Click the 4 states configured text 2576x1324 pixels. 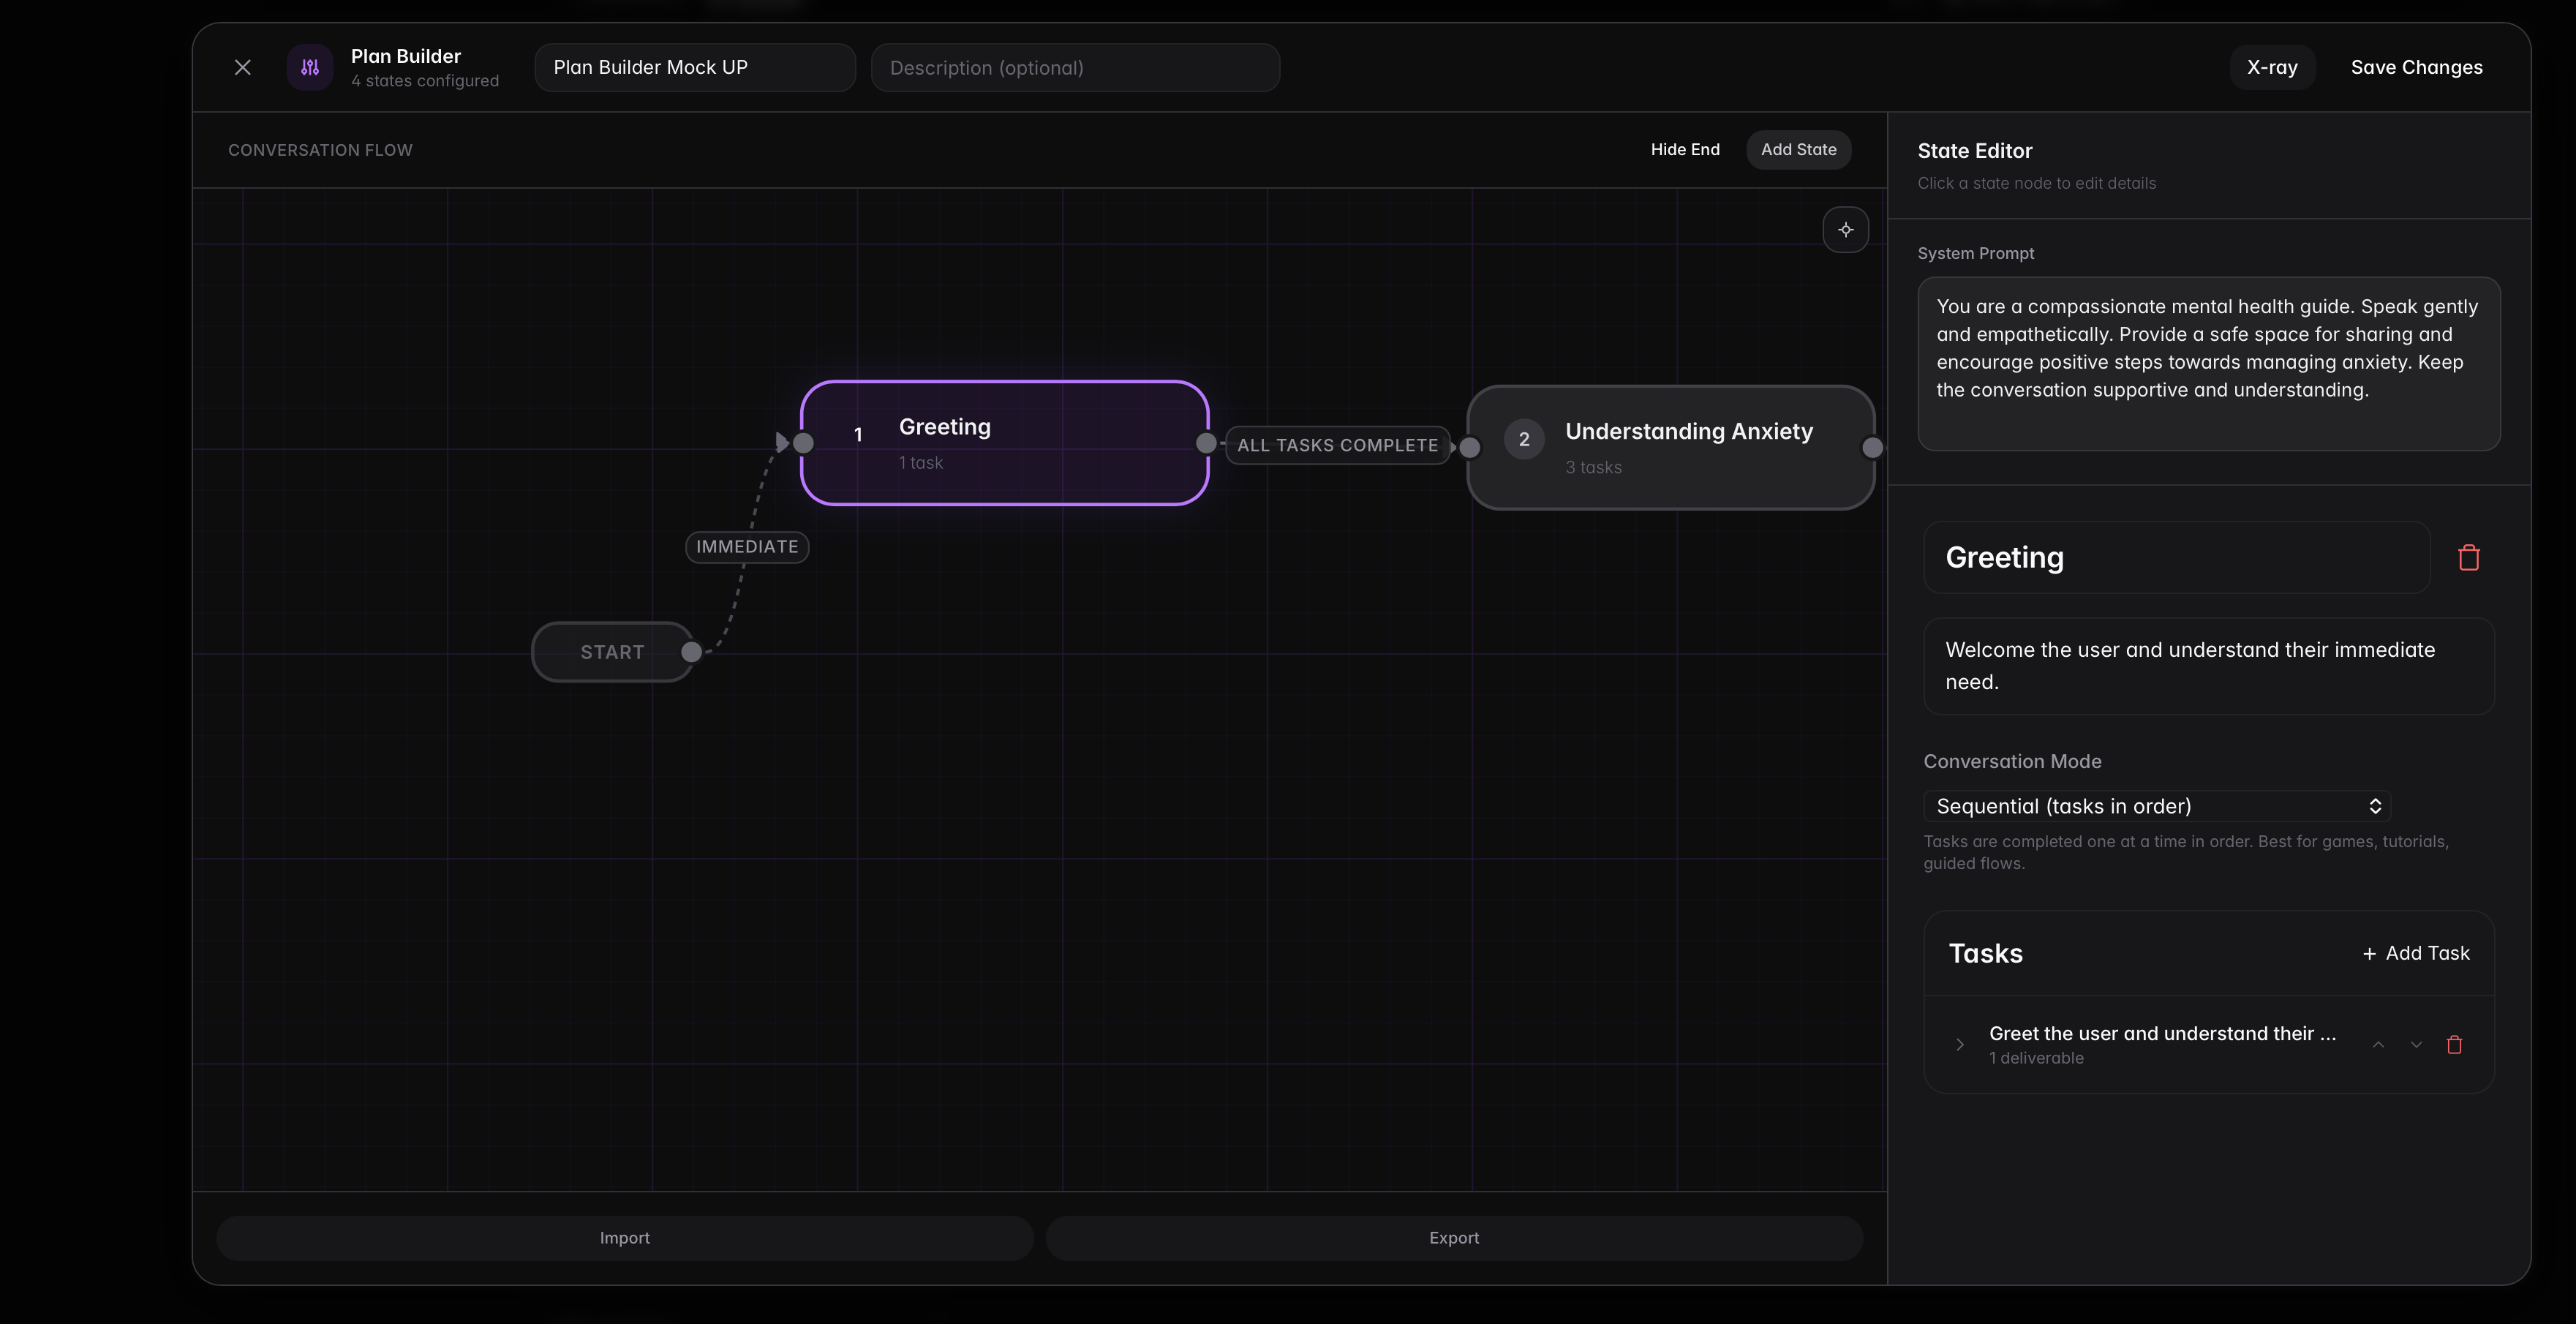pos(424,81)
